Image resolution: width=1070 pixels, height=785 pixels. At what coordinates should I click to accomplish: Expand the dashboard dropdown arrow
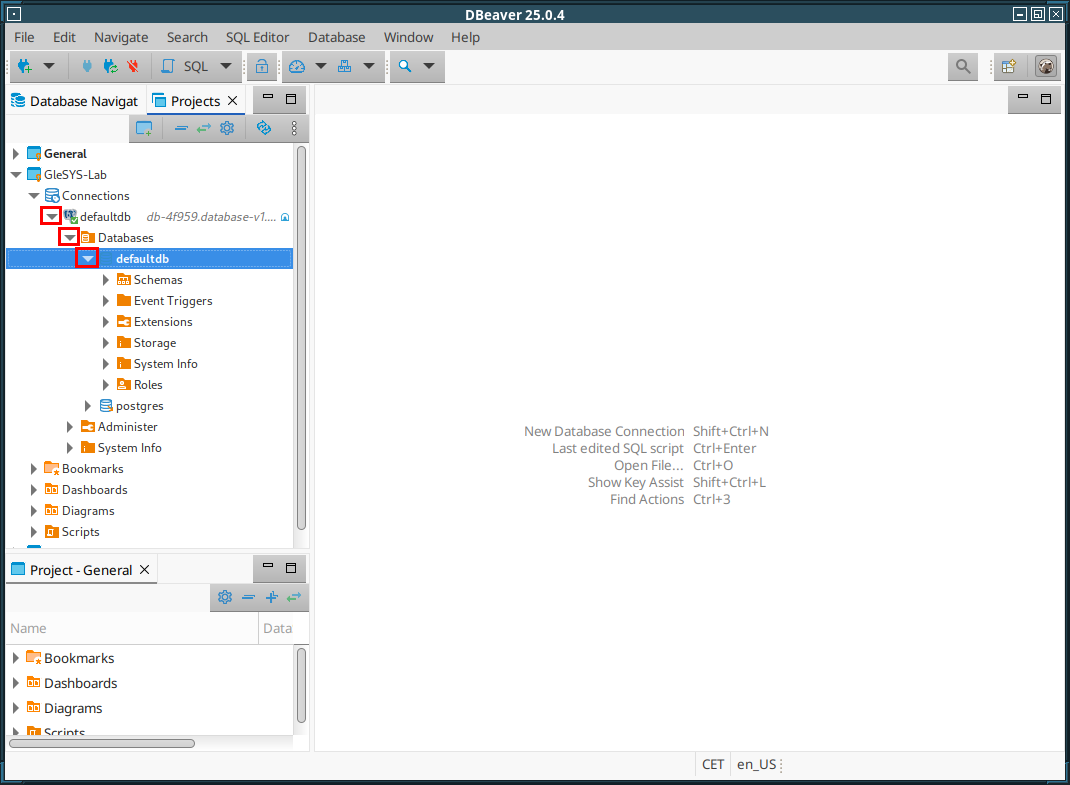coord(321,66)
